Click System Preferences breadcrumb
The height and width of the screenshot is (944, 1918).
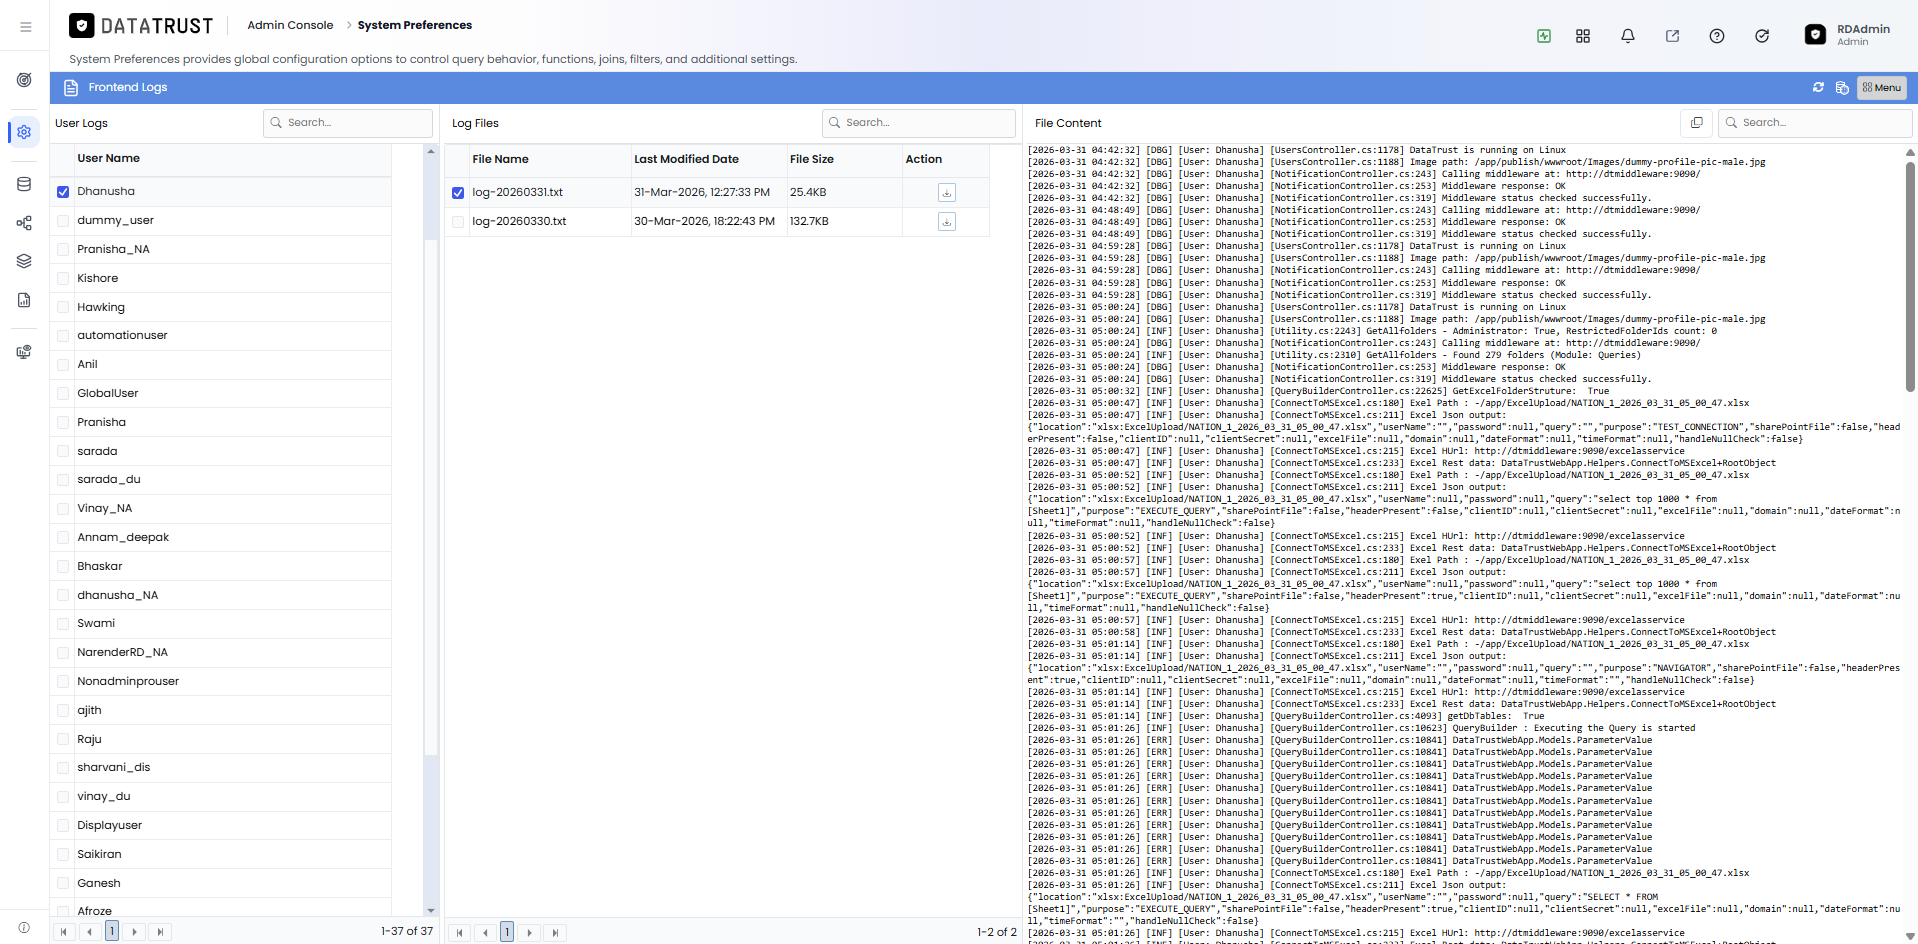(x=415, y=25)
